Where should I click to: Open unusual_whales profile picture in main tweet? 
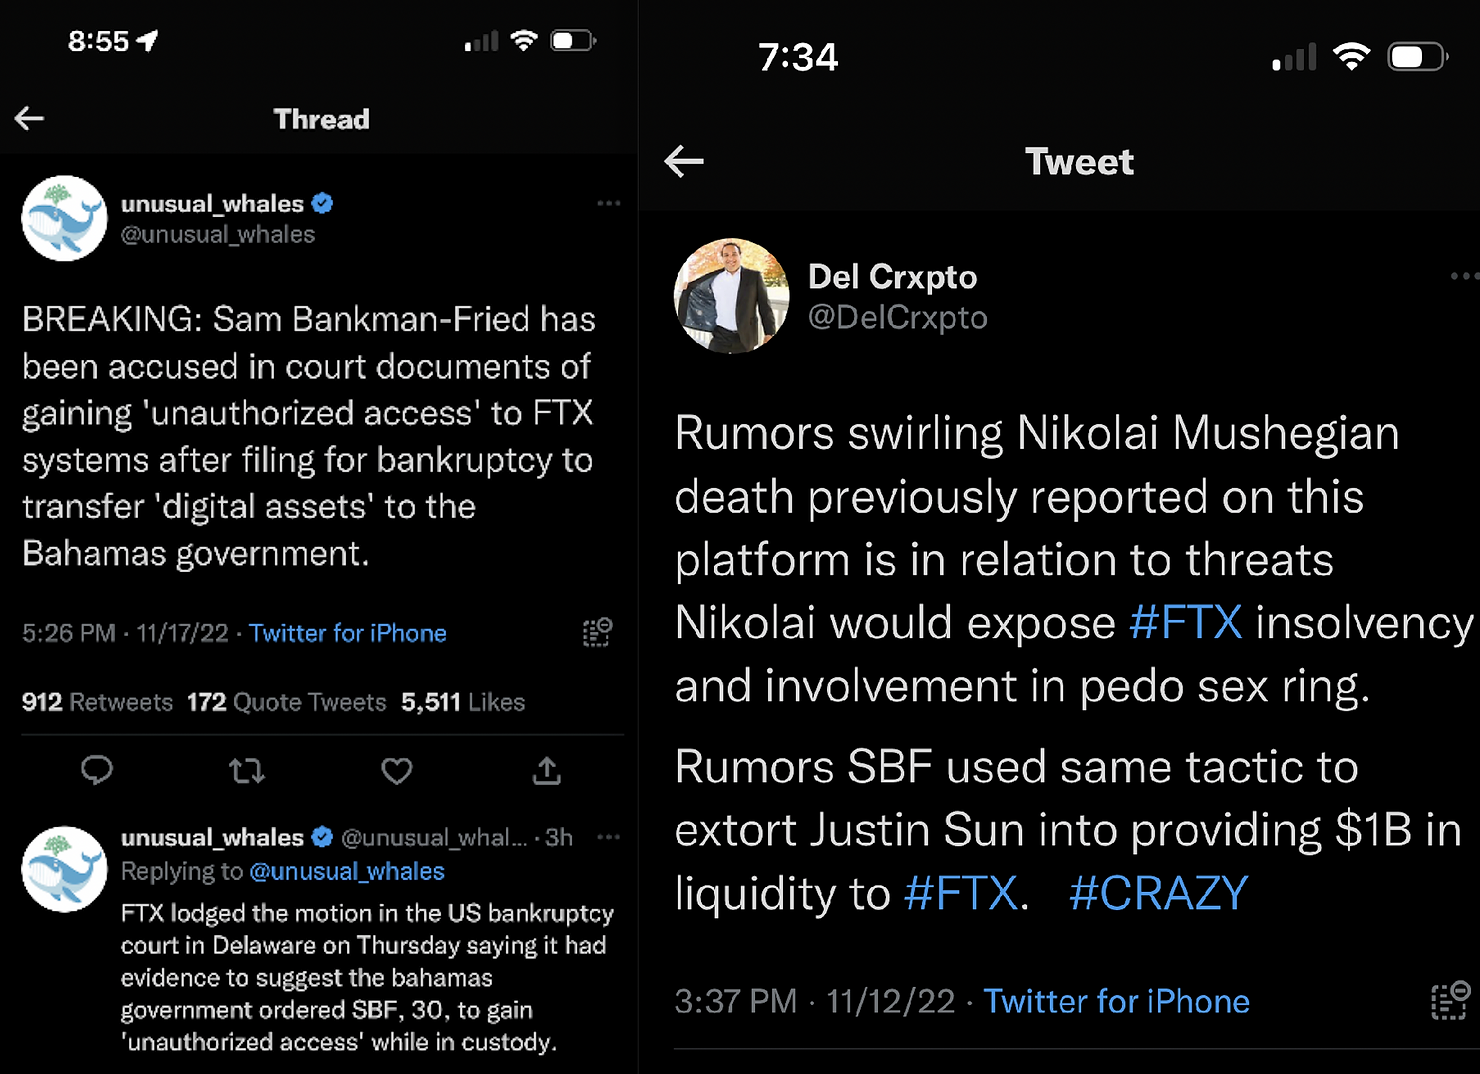[64, 219]
